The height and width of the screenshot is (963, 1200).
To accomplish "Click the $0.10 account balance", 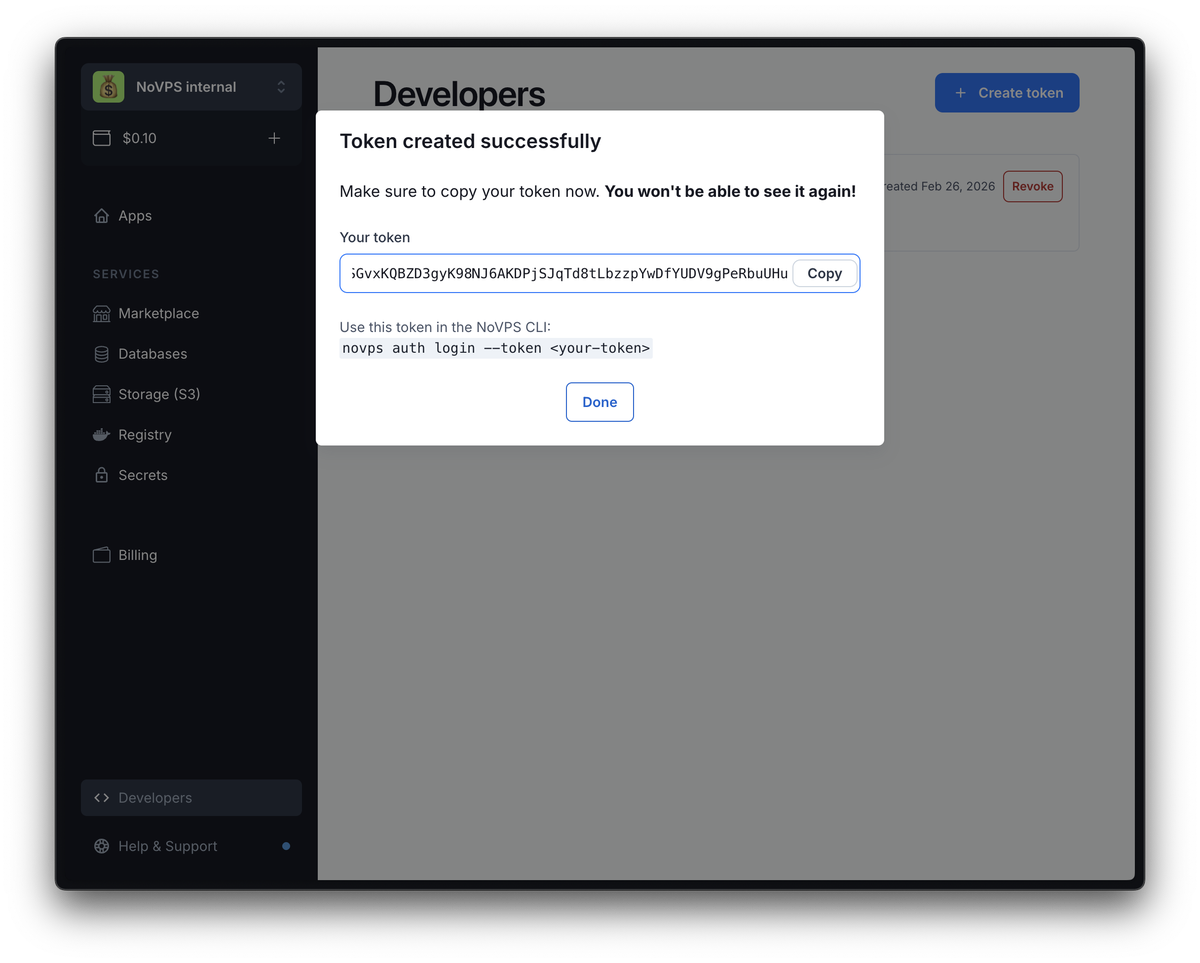I will (x=139, y=139).
